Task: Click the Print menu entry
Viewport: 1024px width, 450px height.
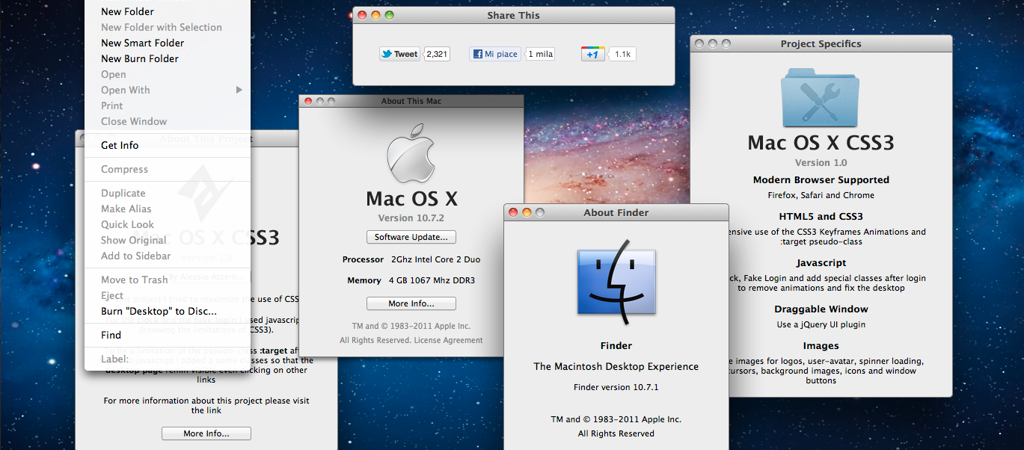Action: pos(112,106)
